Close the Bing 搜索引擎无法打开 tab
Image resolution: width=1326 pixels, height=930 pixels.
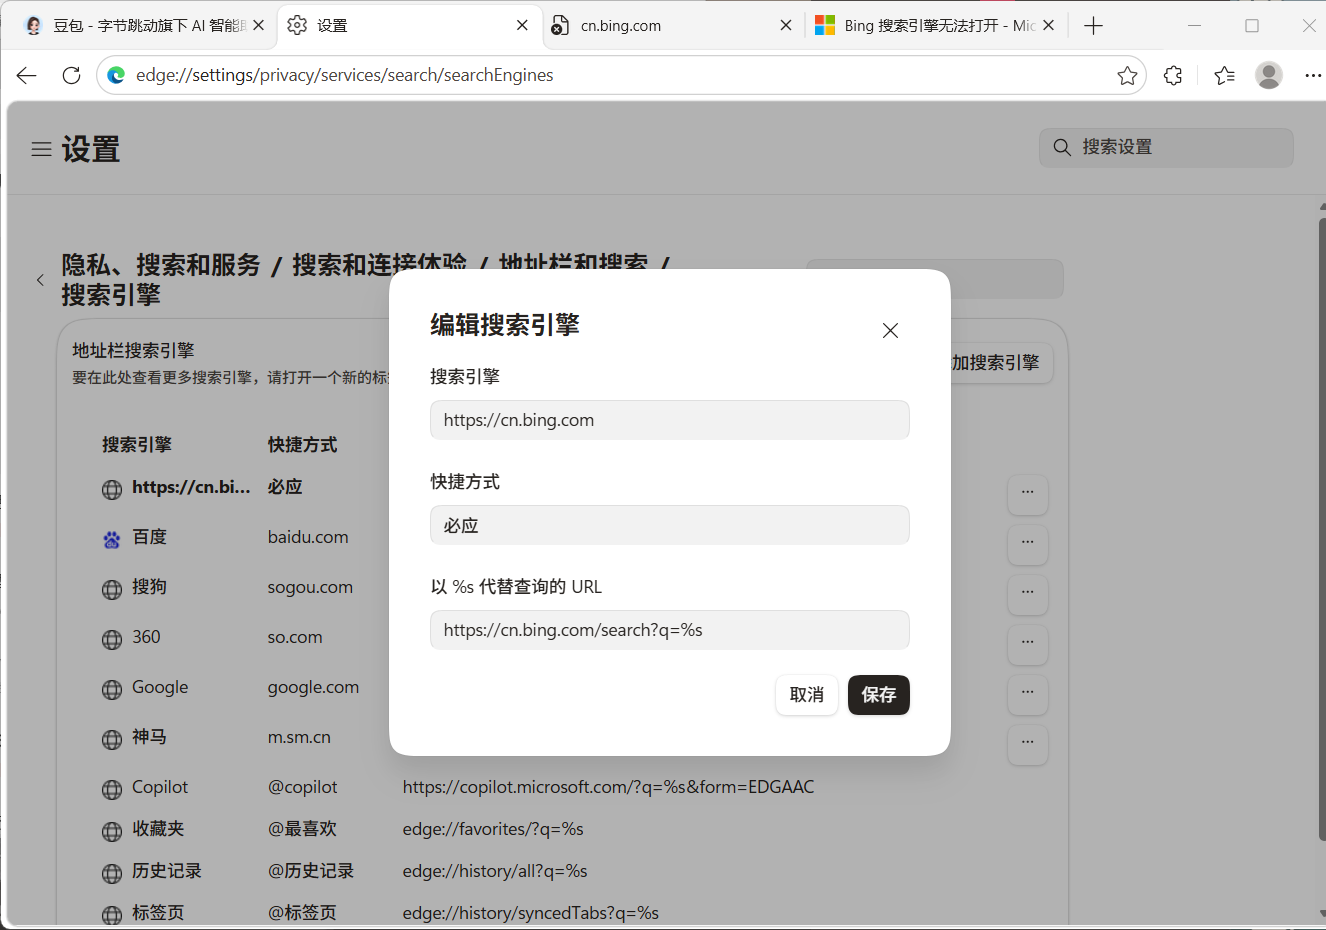1048,26
